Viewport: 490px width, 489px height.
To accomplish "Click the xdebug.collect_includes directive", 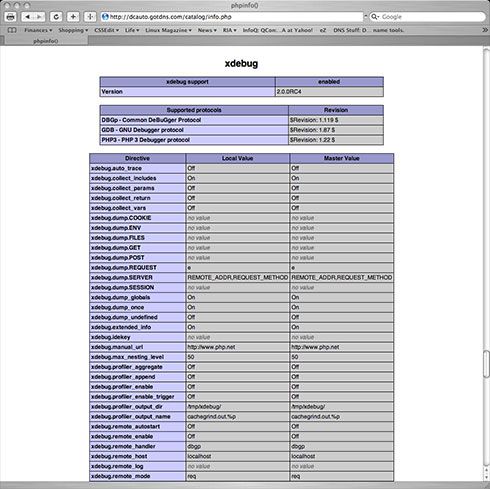I will point(124,178).
